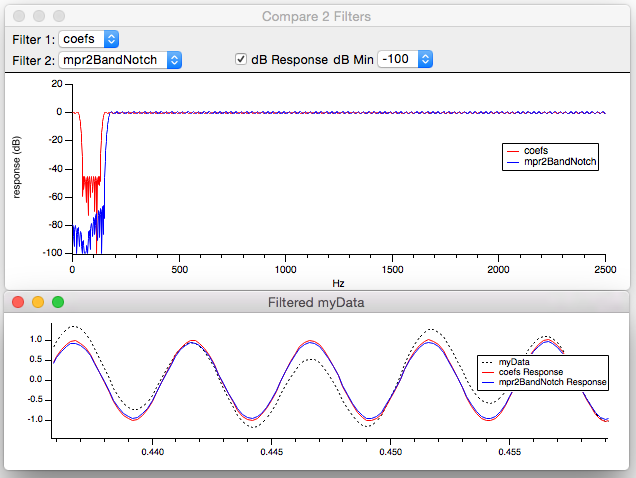Close the Filtered myData window
636x478 pixels.
pyautogui.click(x=19, y=302)
